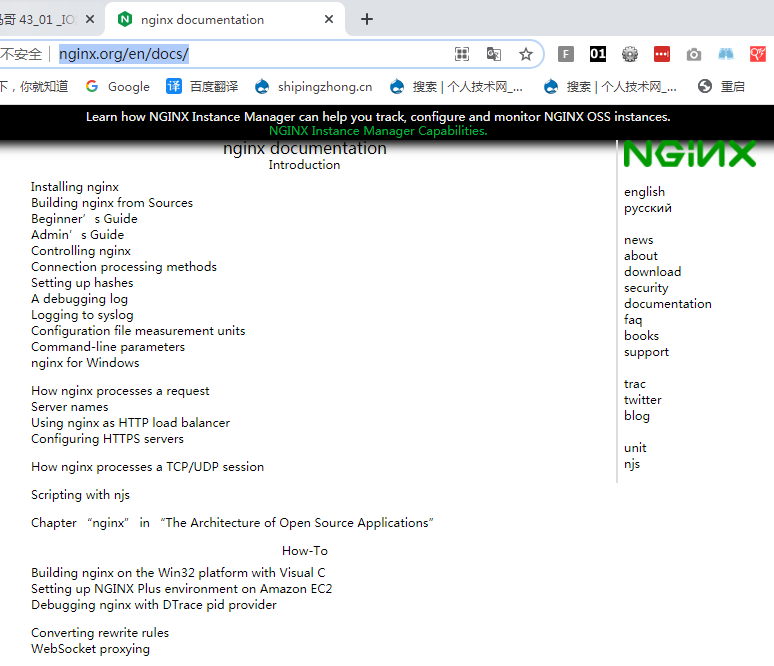Open How nginx processes a TCP/UDP session
The image size is (774, 666).
(x=148, y=467)
